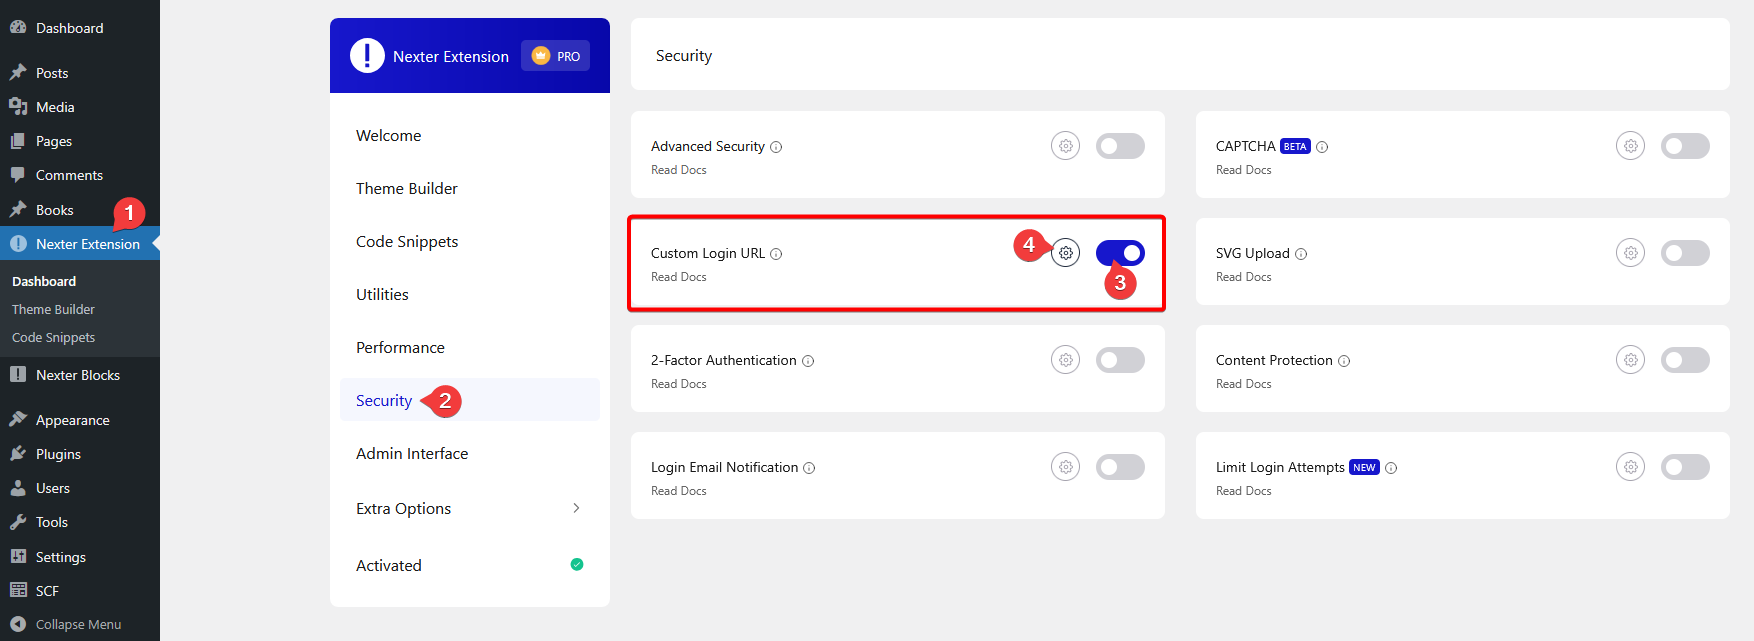This screenshot has height=641, width=1754.
Task: Disable the Custom Login URL toggle
Action: click(1120, 252)
